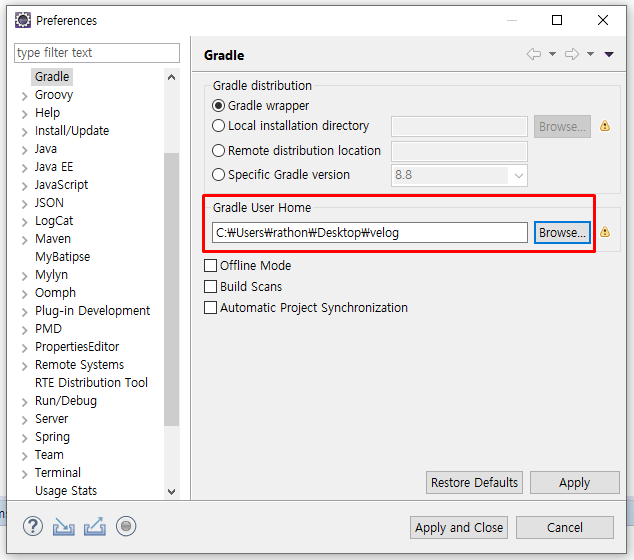Open the PropertiesEditor preference page
Image resolution: width=634 pixels, height=560 pixels.
77,347
